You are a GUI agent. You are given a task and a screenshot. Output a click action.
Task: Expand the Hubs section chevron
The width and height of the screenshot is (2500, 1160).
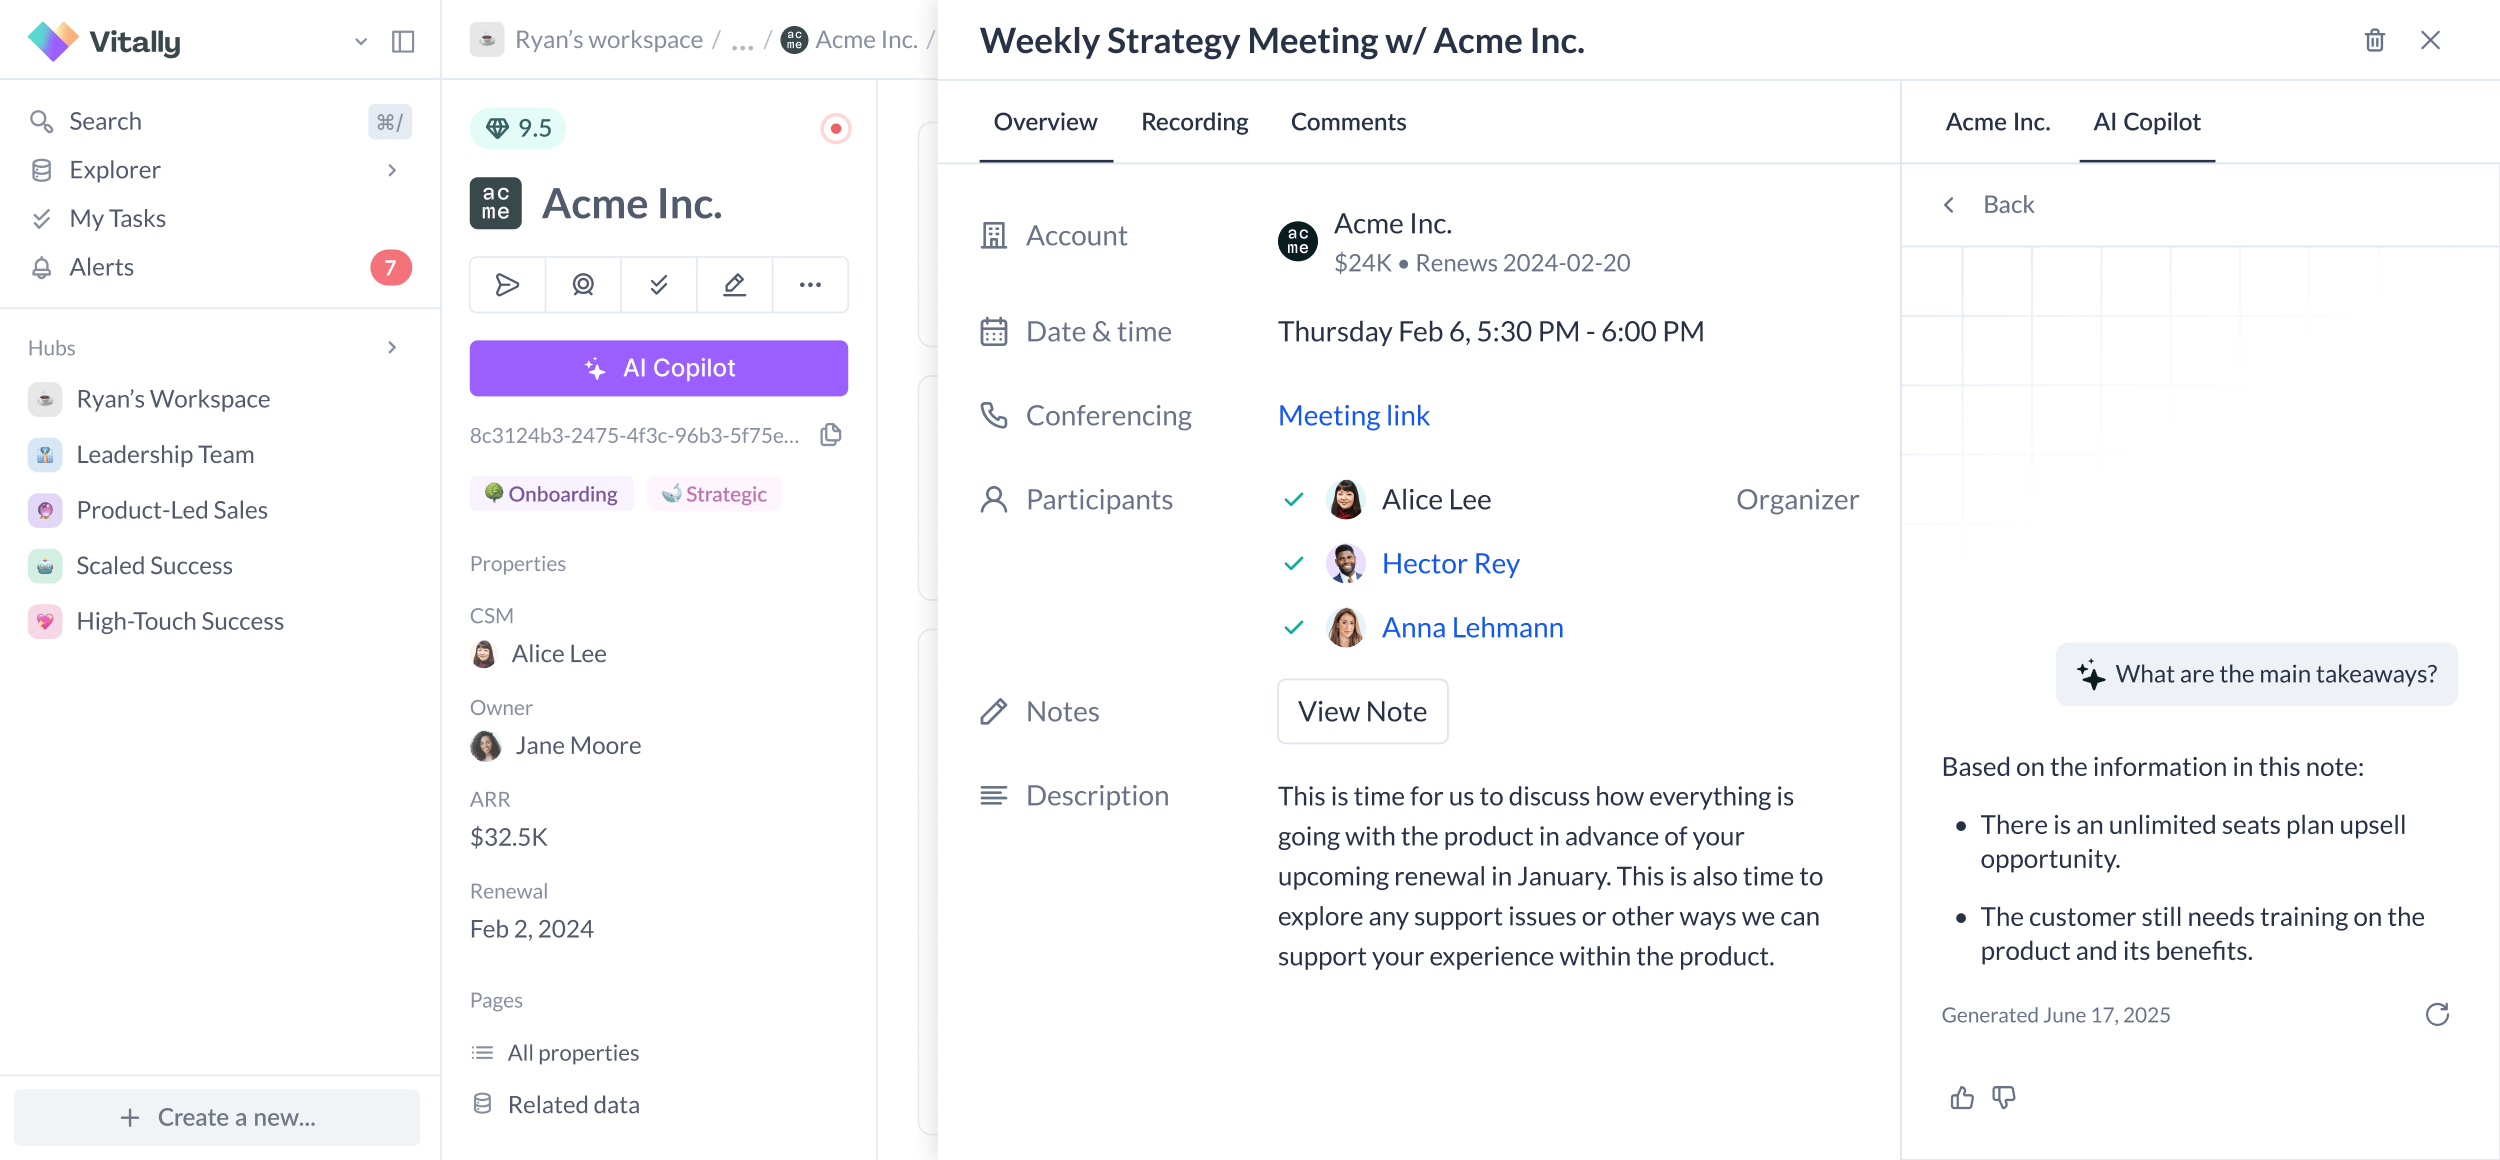tap(392, 347)
